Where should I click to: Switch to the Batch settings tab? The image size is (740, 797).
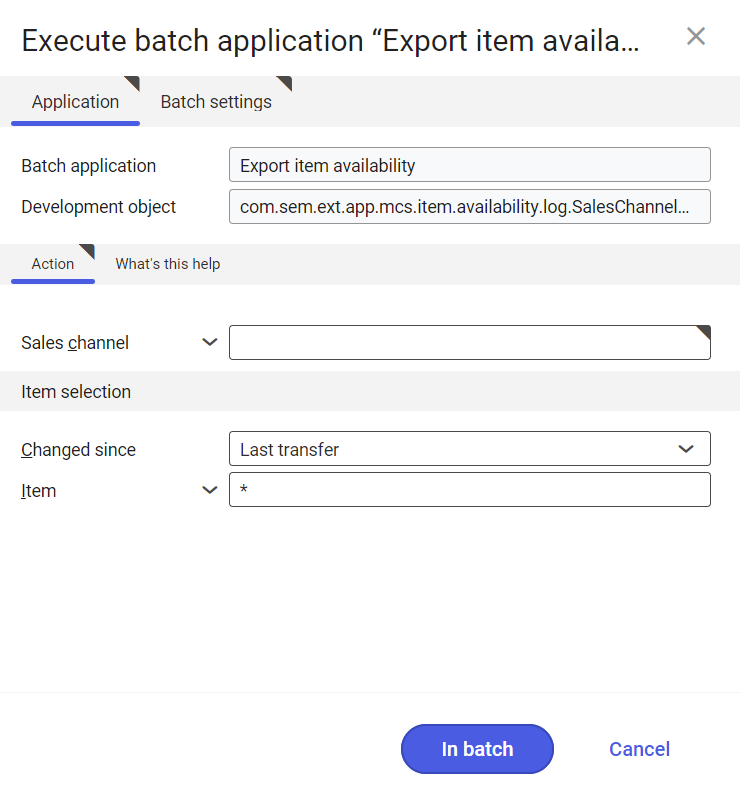click(216, 102)
